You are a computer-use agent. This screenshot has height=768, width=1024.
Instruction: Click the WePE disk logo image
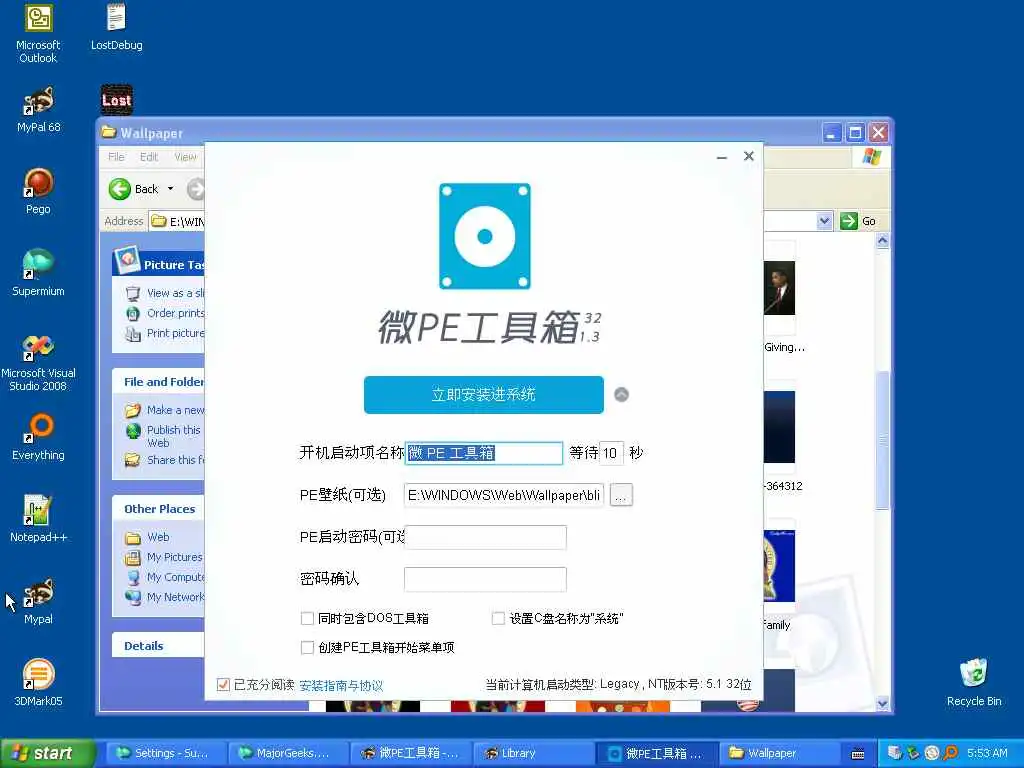[x=485, y=236]
